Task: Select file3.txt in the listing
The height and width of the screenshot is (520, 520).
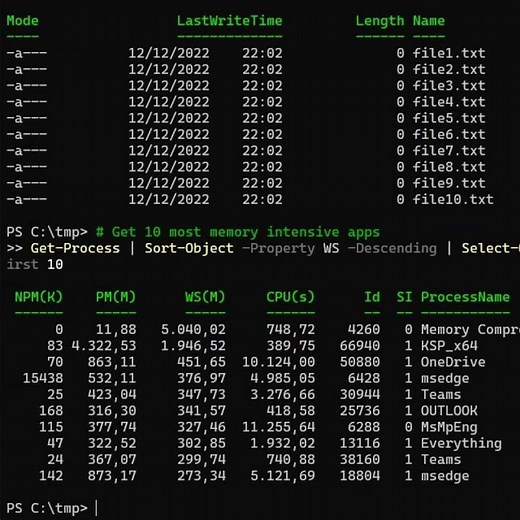Action: (449, 86)
